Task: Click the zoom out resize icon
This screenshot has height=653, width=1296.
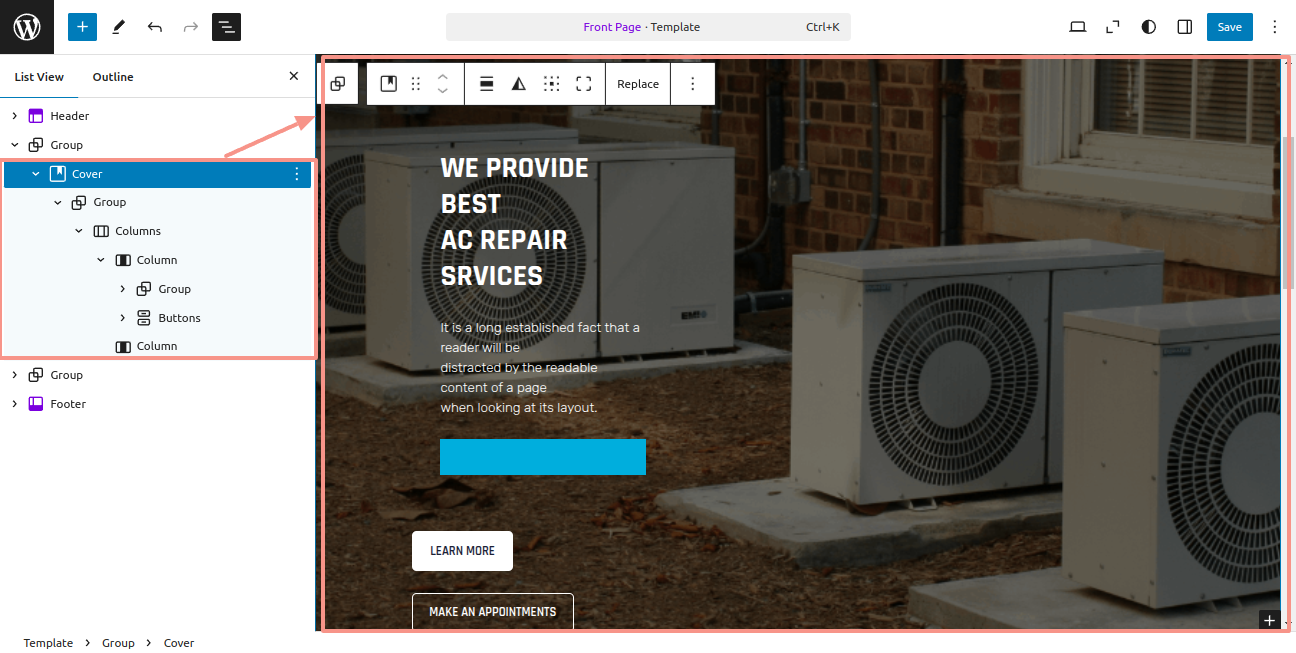Action: point(1113,27)
